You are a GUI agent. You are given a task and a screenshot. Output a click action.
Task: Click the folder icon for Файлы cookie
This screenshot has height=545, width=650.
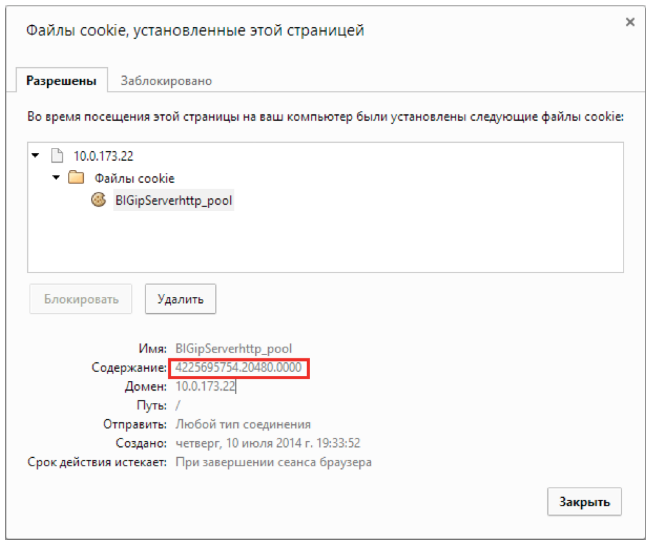click(x=75, y=178)
